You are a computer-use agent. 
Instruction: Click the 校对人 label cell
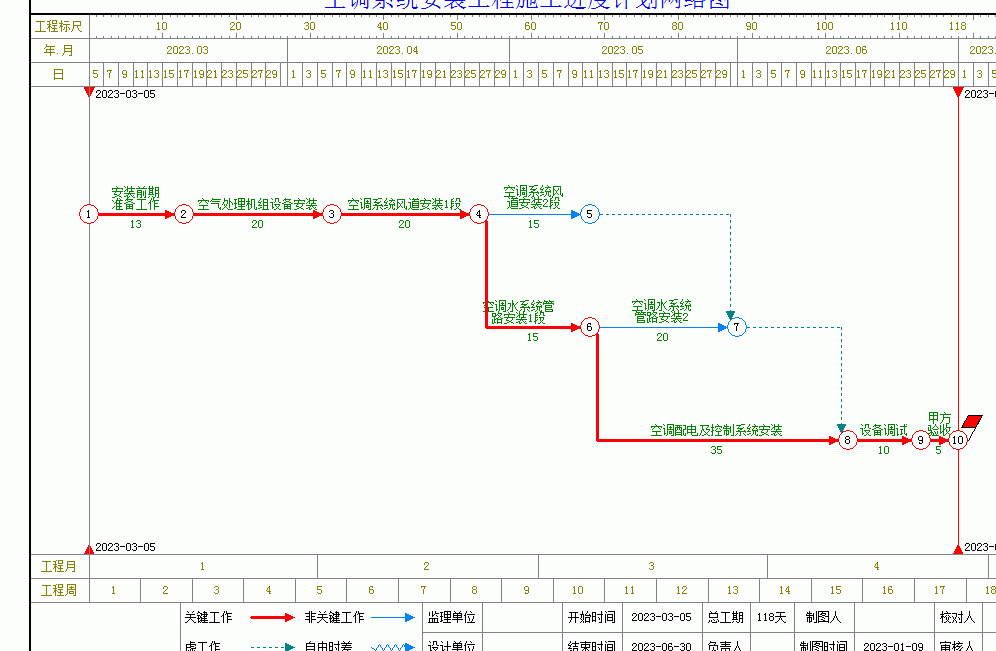957,617
